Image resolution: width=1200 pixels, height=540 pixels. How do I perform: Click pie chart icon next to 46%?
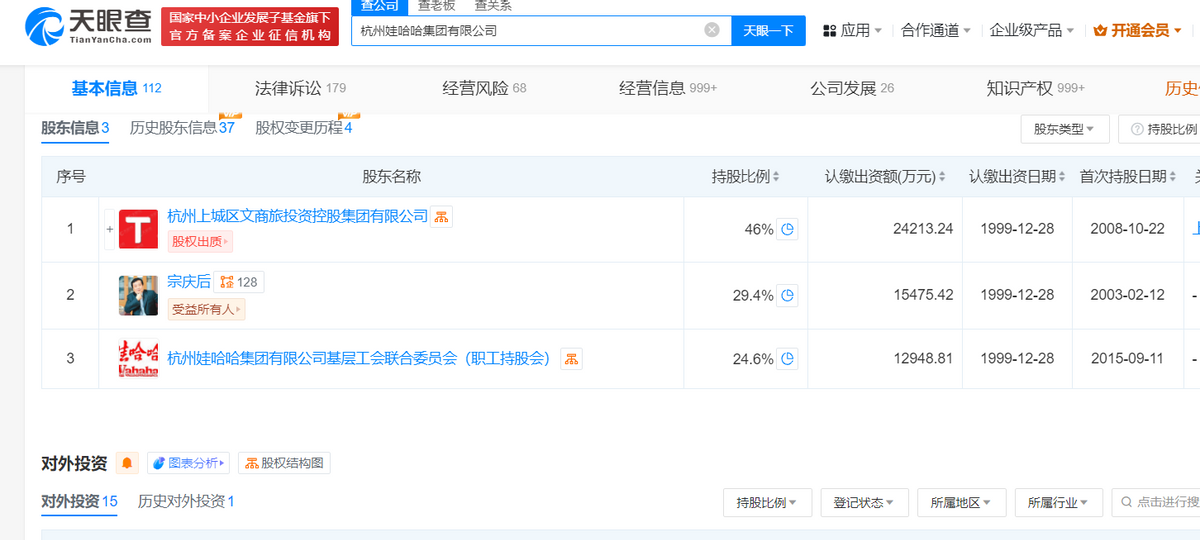point(788,229)
